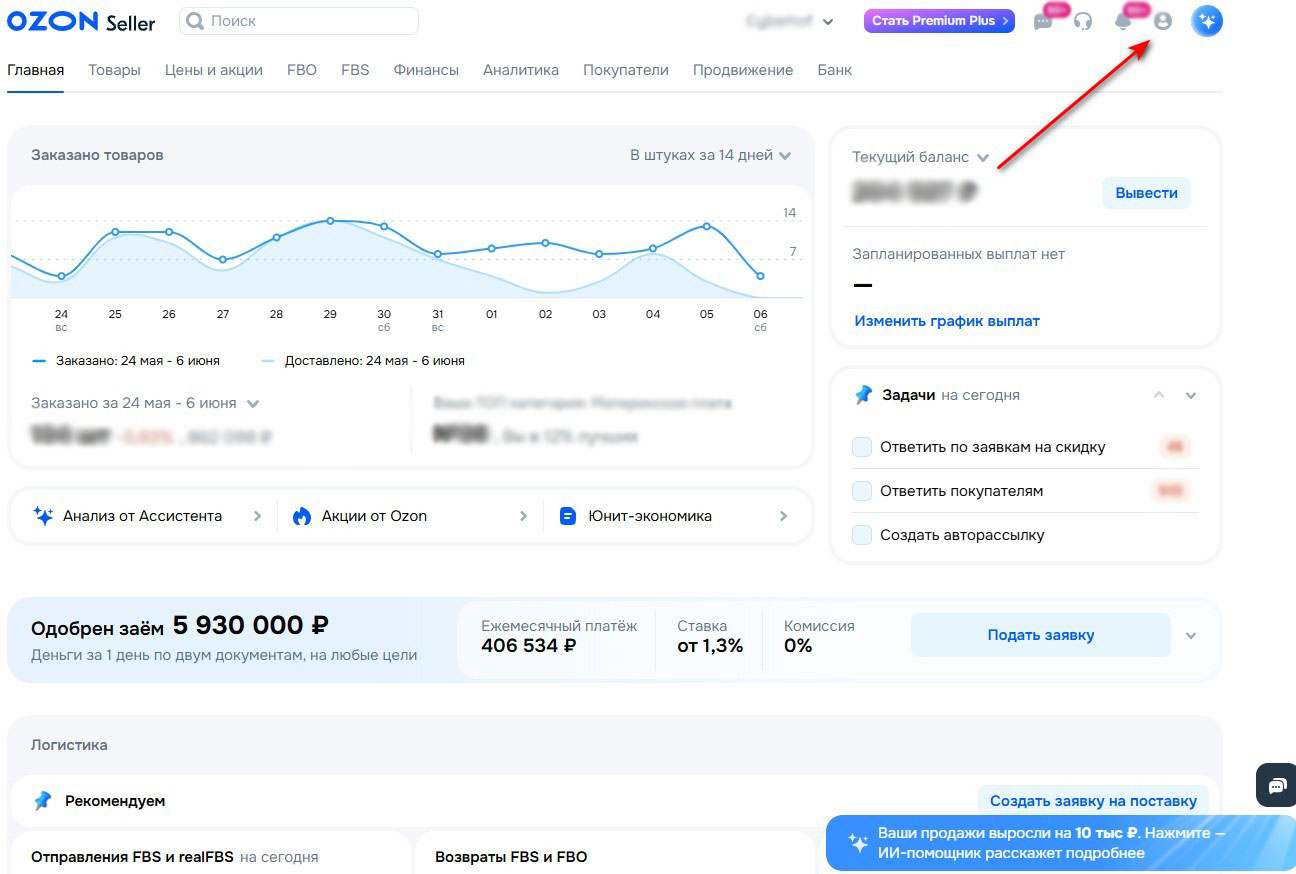Screen dimensions: 1296x874
Task: Open the user profile icon
Action: tap(1162, 21)
